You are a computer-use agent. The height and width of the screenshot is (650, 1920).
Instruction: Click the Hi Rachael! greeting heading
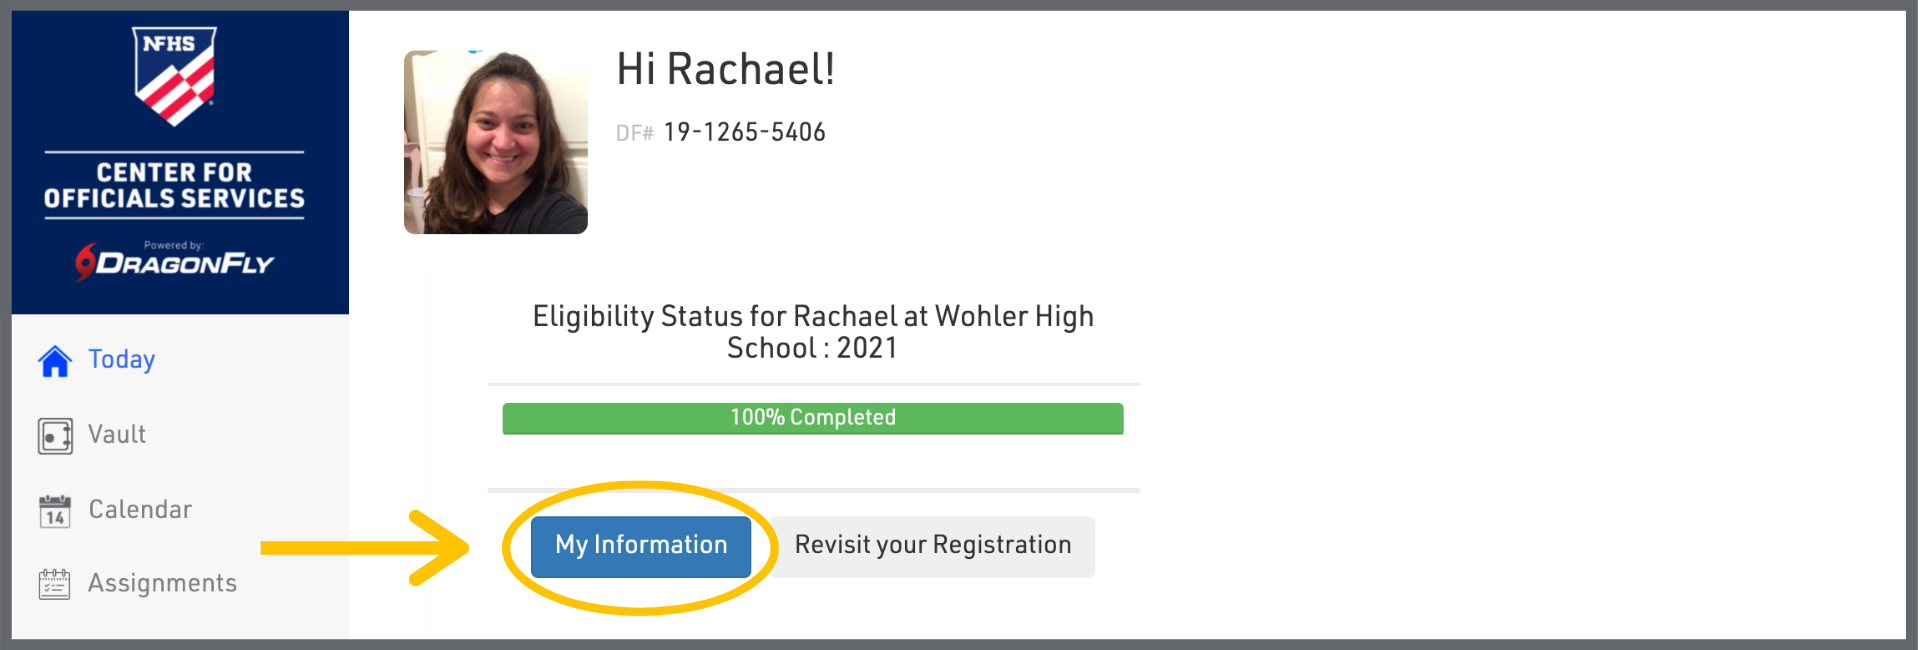725,70
